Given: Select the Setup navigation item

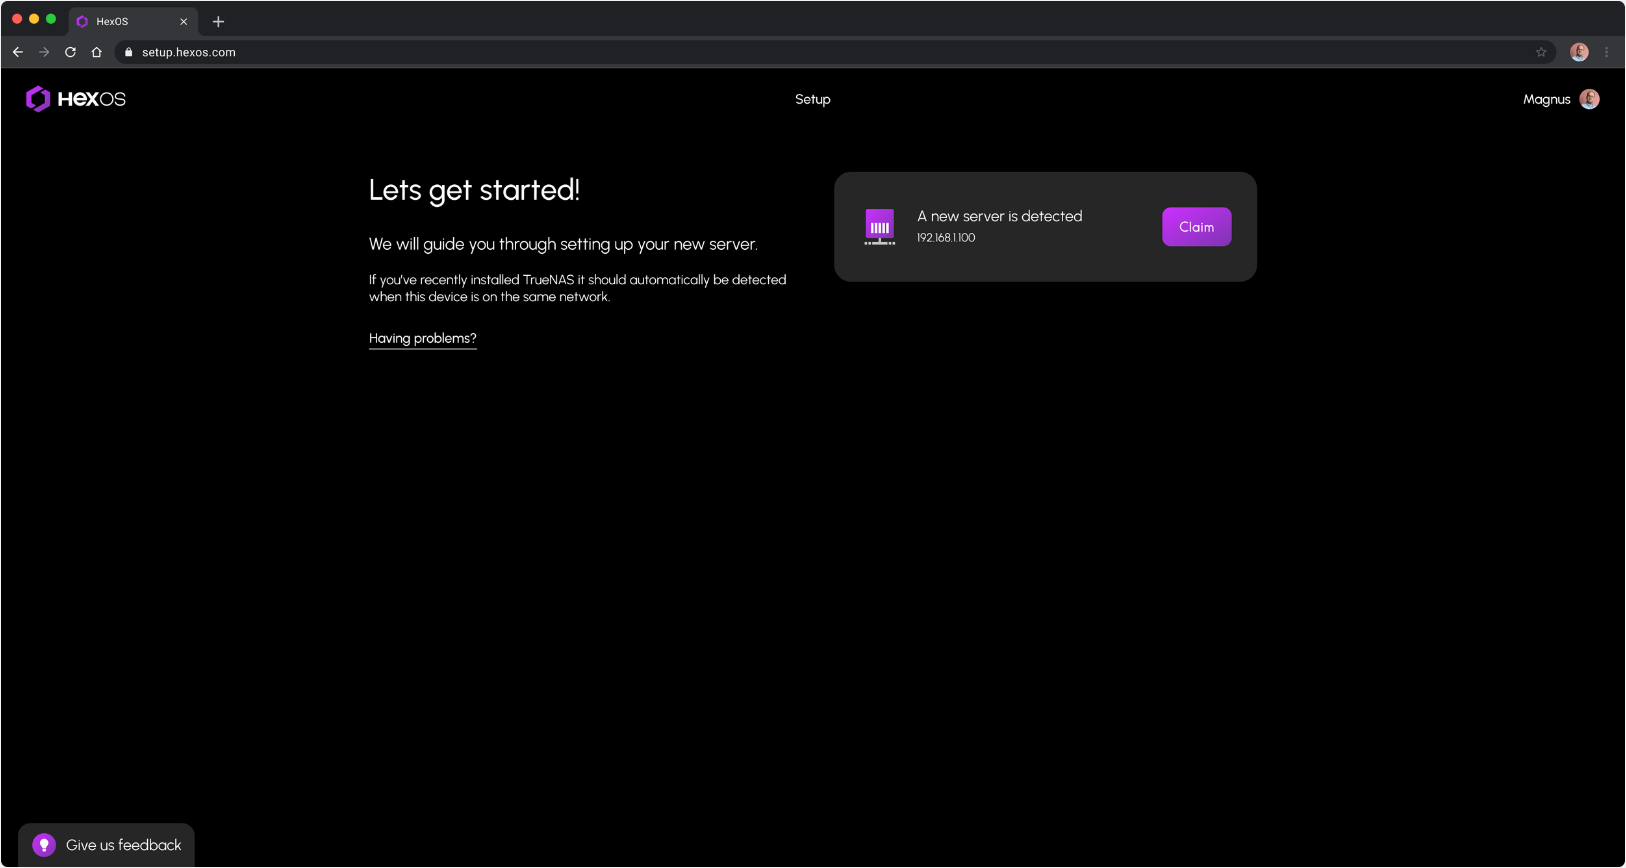Looking at the screenshot, I should pyautogui.click(x=813, y=99).
